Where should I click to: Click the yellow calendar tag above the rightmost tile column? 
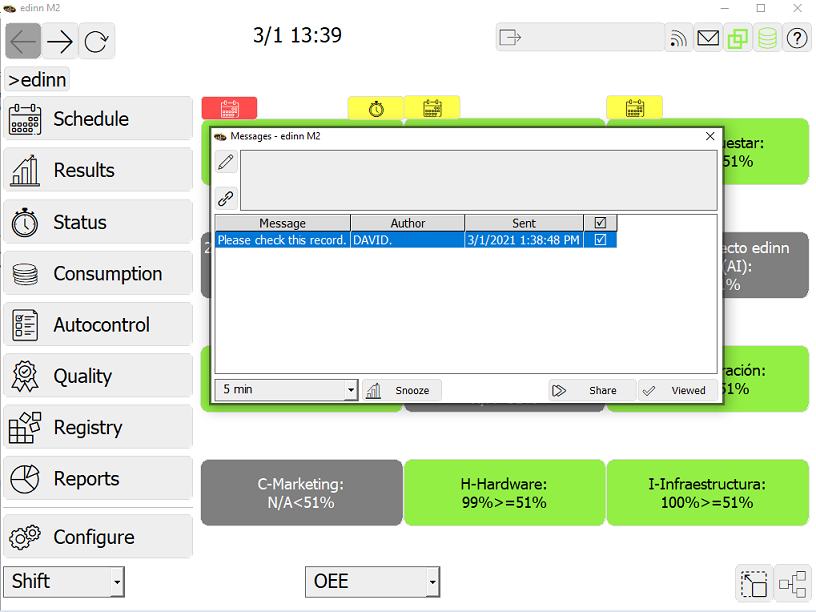tap(635, 108)
